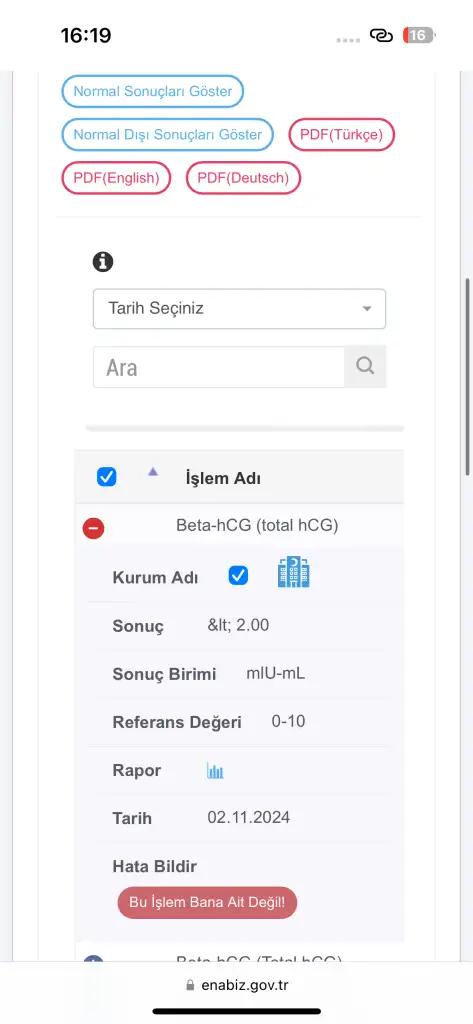Download PDF(Deutsch) report

point(243,178)
